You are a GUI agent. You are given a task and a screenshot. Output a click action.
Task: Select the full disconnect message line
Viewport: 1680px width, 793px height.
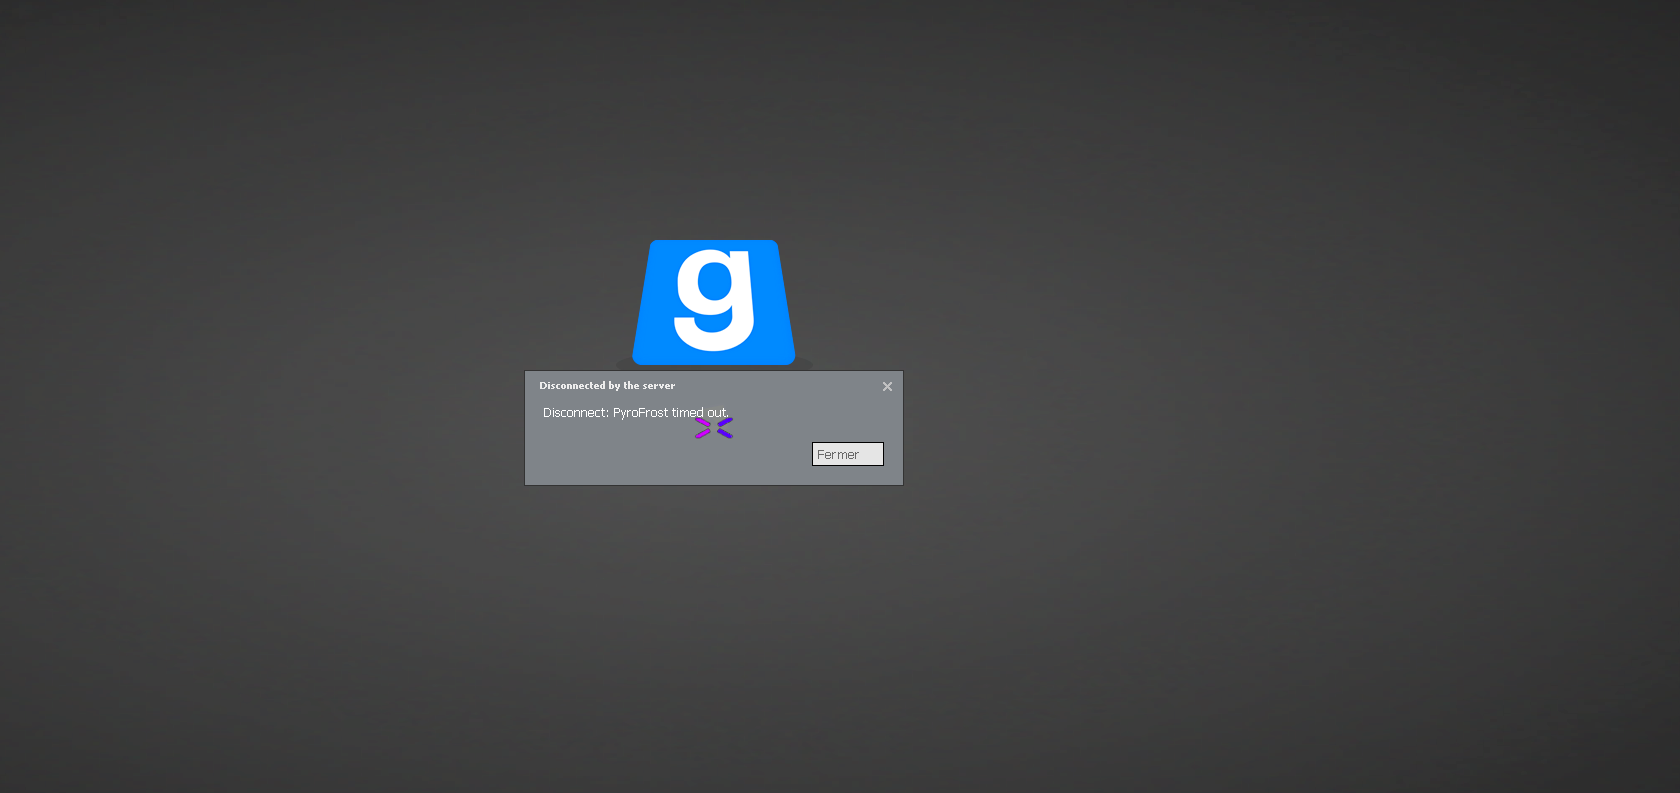[x=635, y=413]
